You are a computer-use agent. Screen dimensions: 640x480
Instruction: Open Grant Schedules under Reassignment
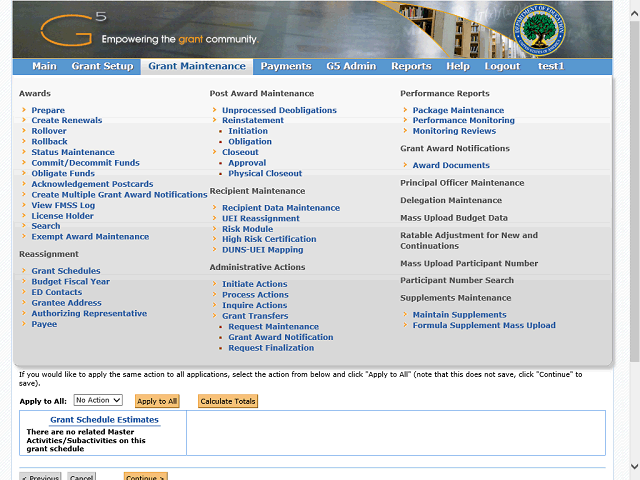pos(66,271)
